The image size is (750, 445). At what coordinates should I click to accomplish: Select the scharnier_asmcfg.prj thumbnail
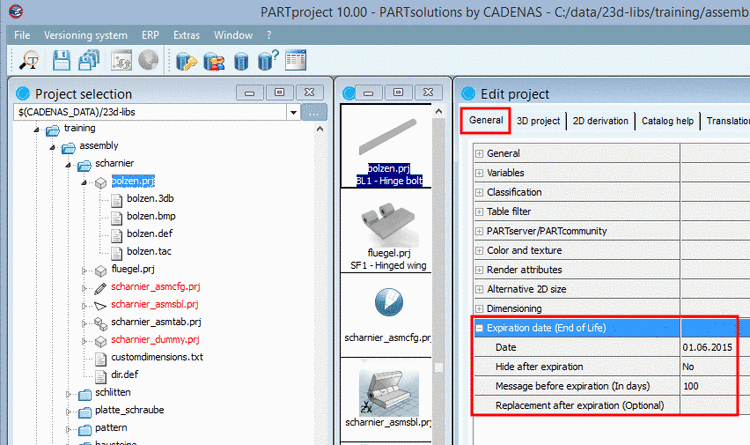coord(388,315)
